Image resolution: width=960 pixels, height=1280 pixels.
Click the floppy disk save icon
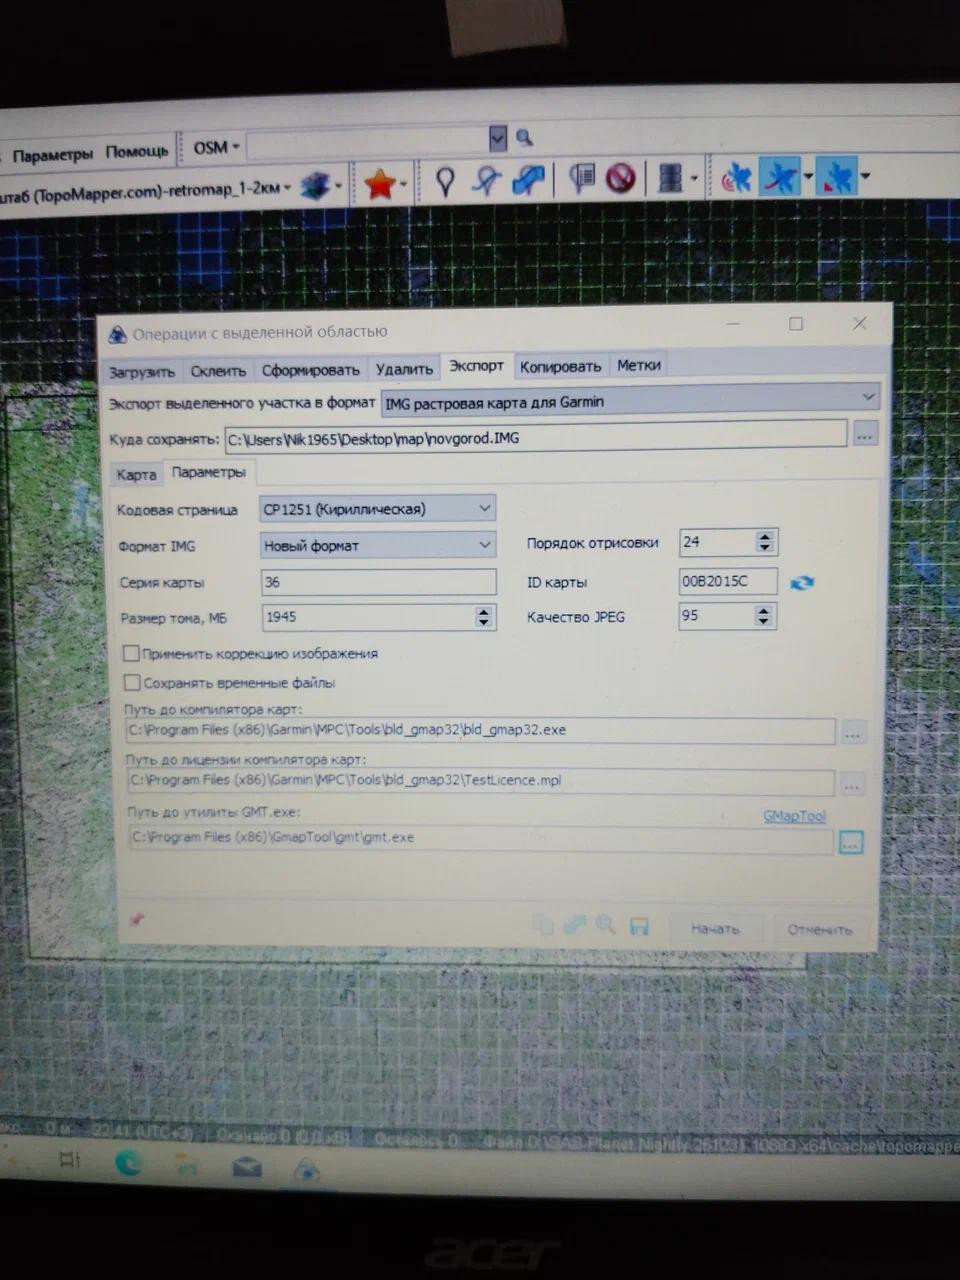click(x=640, y=927)
